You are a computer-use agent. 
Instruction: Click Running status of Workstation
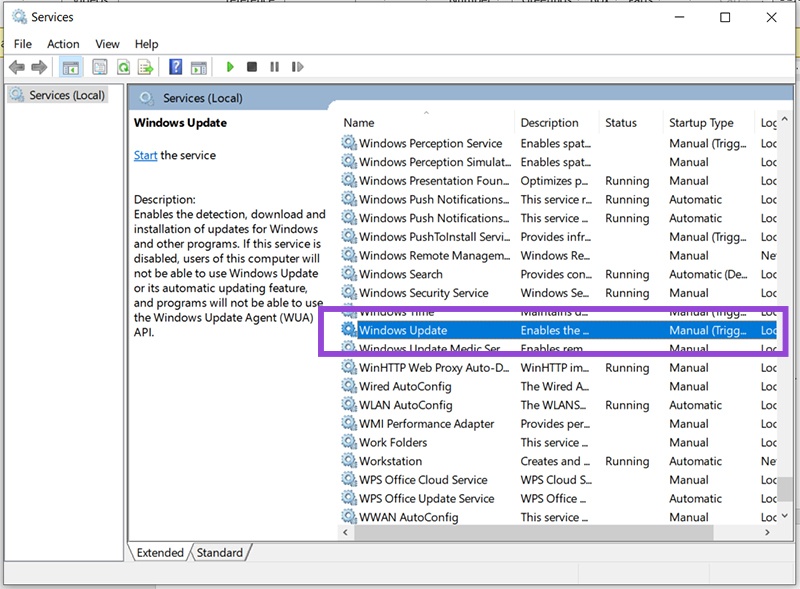[x=627, y=461]
